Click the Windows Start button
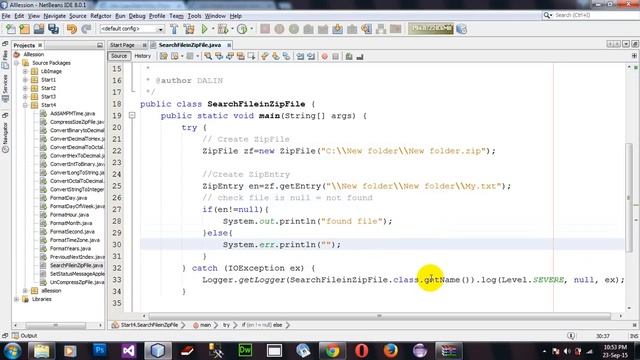The image size is (640, 360). point(12,351)
